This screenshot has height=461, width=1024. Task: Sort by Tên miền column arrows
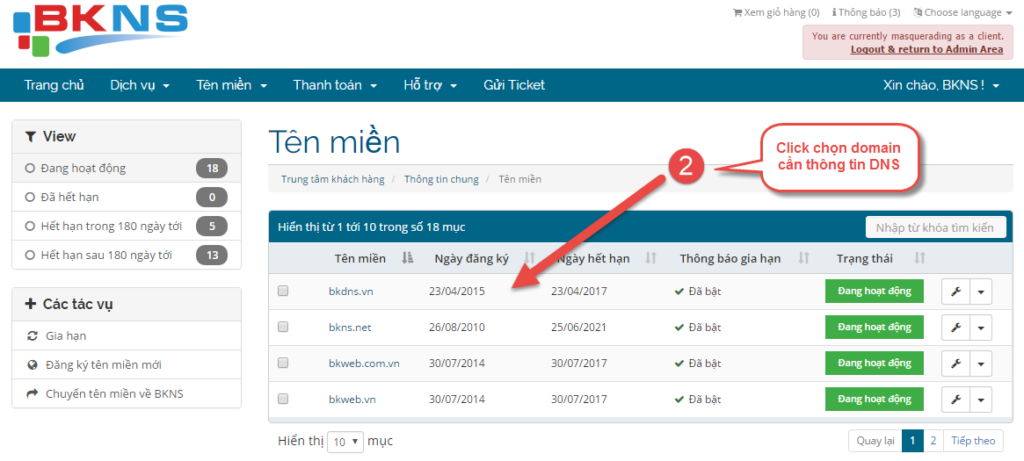[407, 259]
